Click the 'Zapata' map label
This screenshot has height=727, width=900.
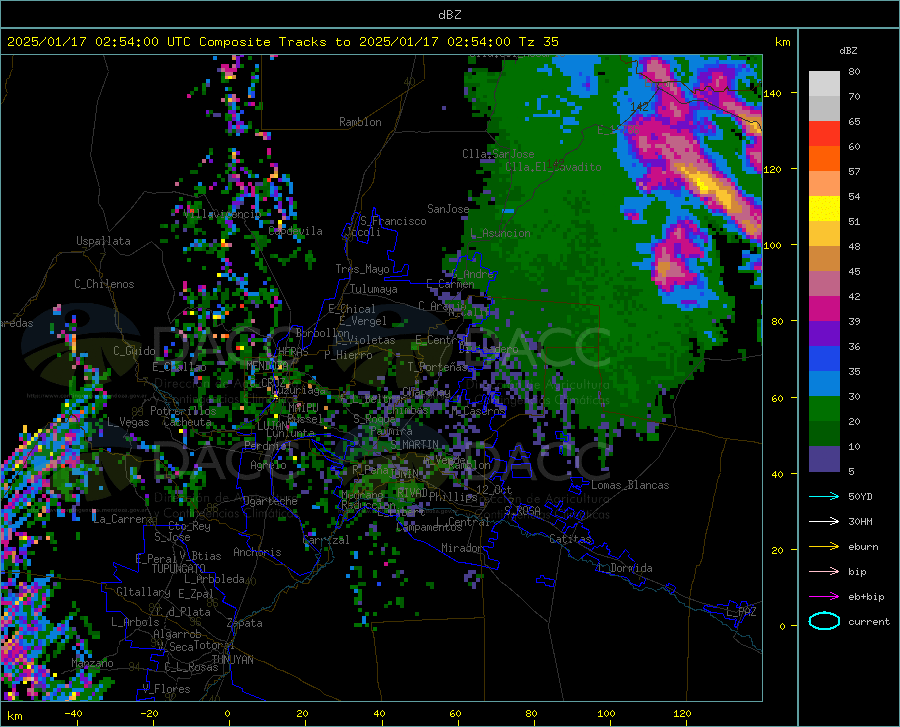245,623
